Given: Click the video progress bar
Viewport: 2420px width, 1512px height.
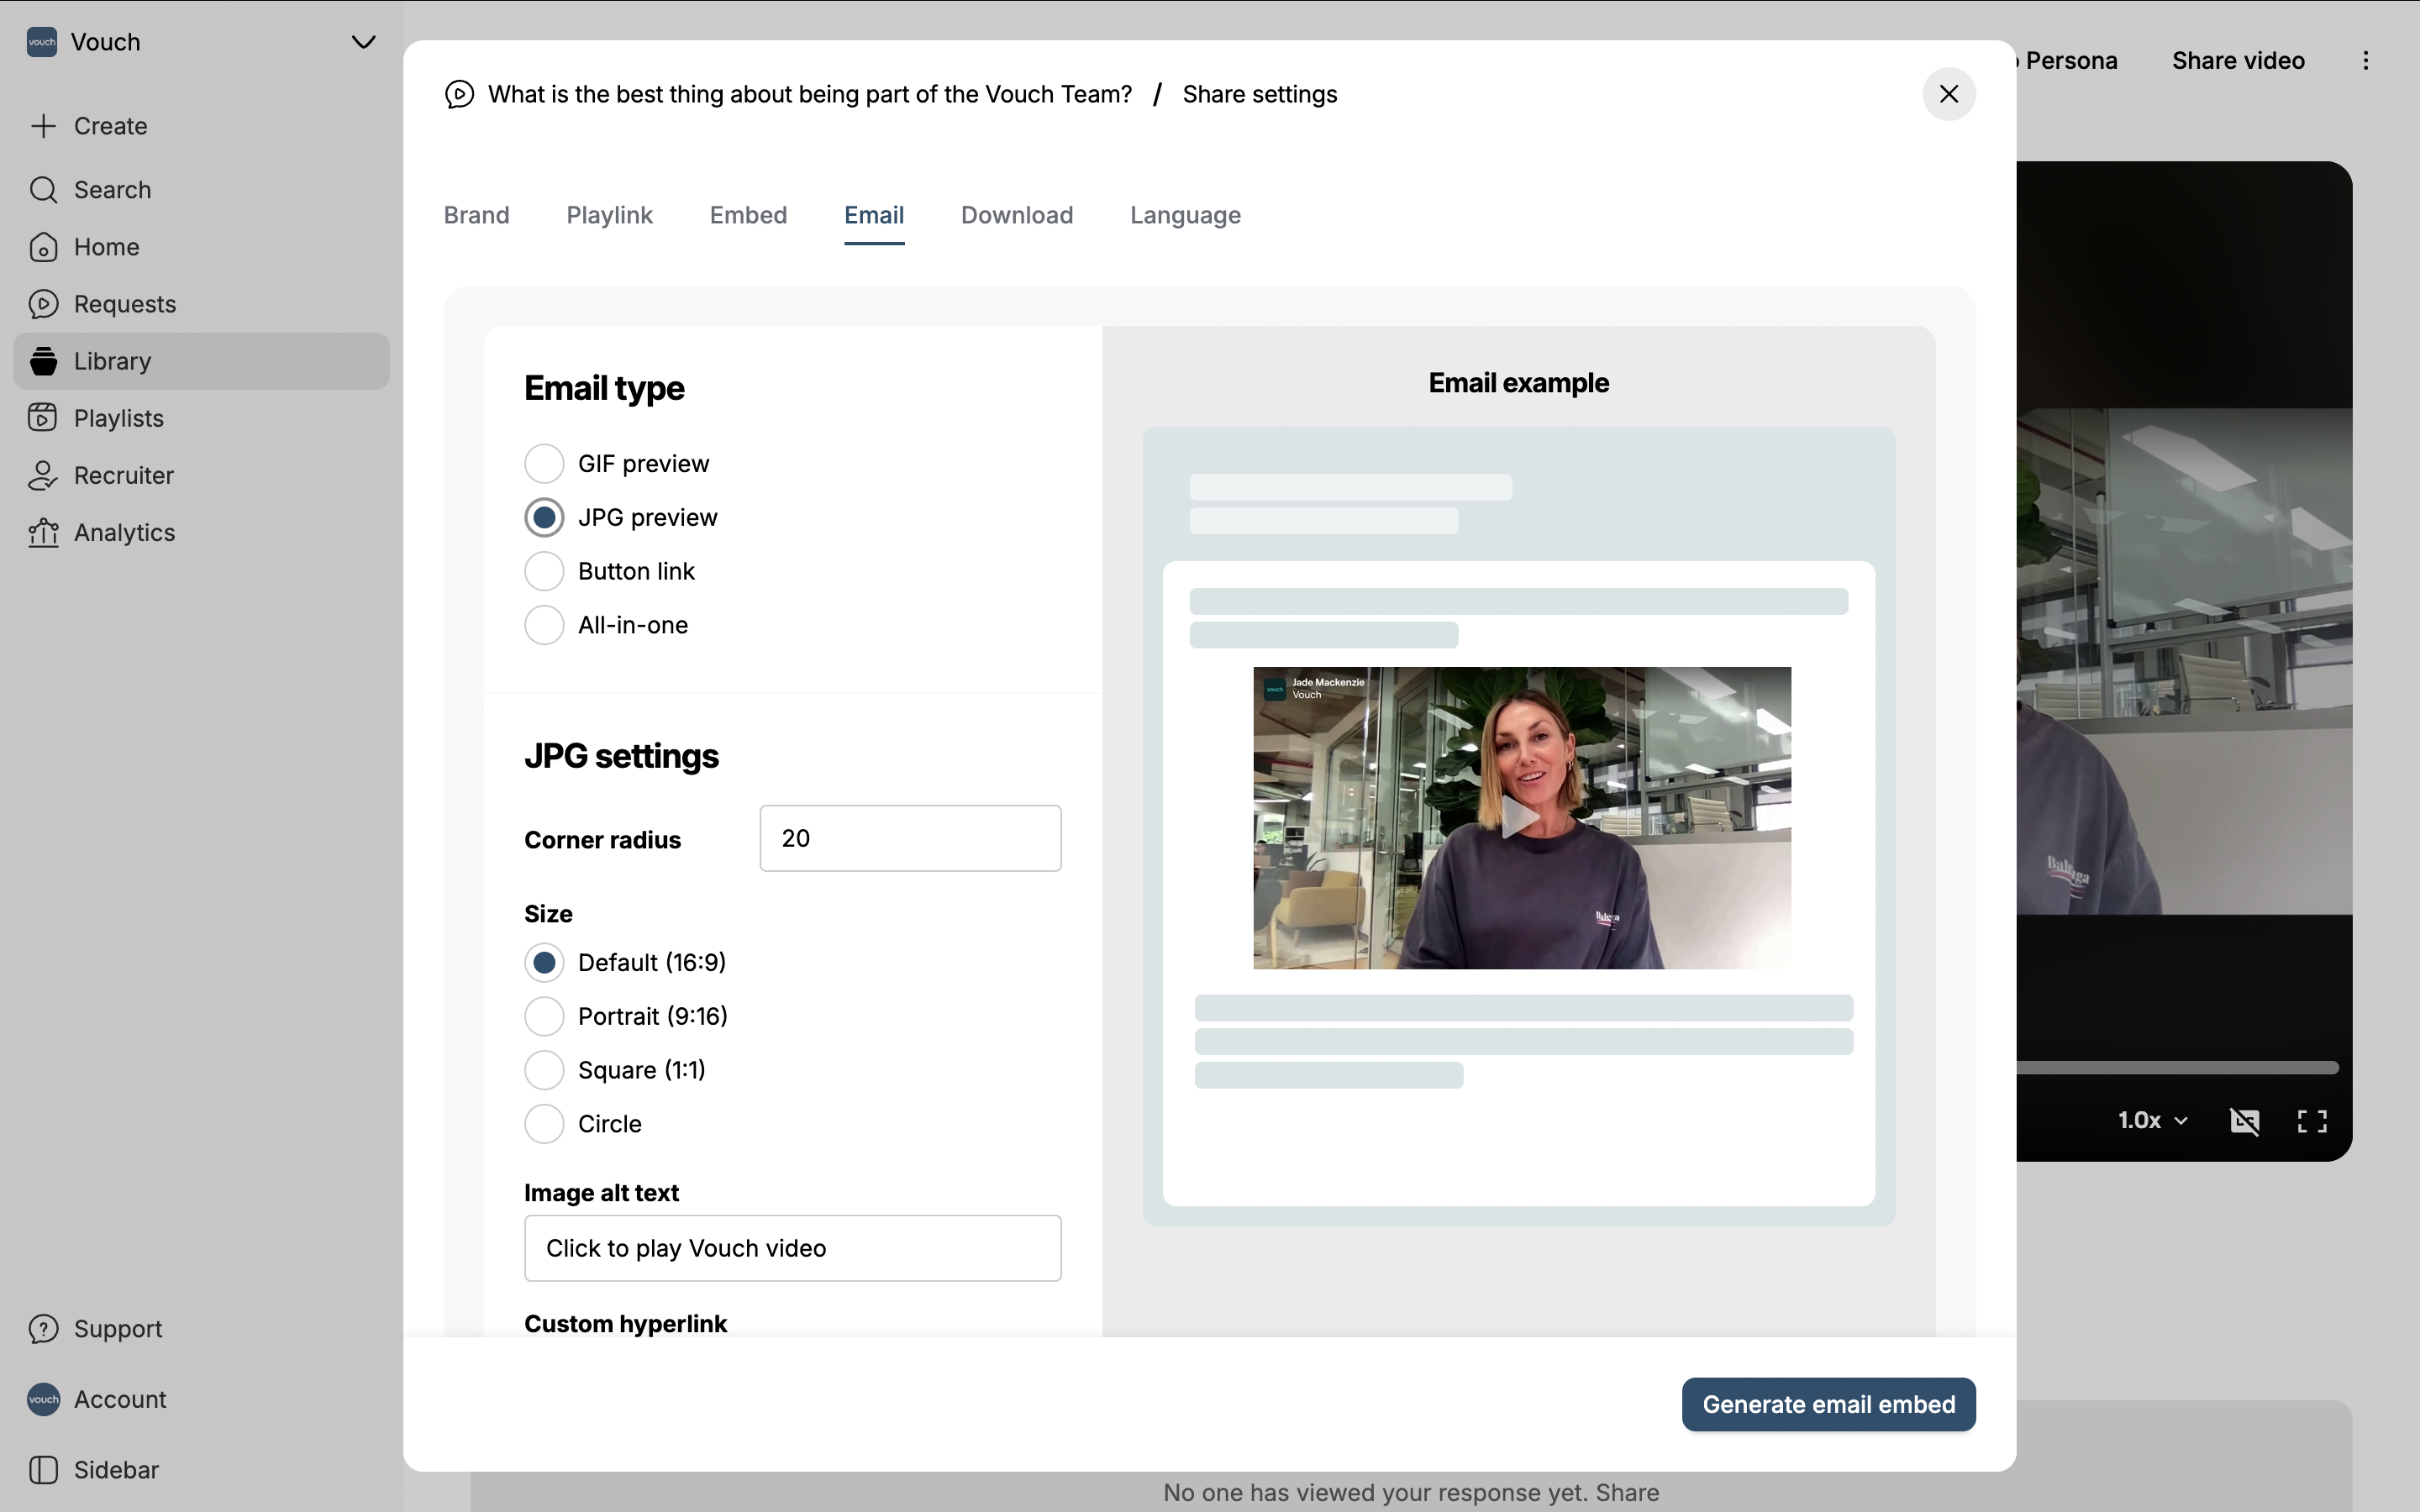Looking at the screenshot, I should coord(2177,1068).
